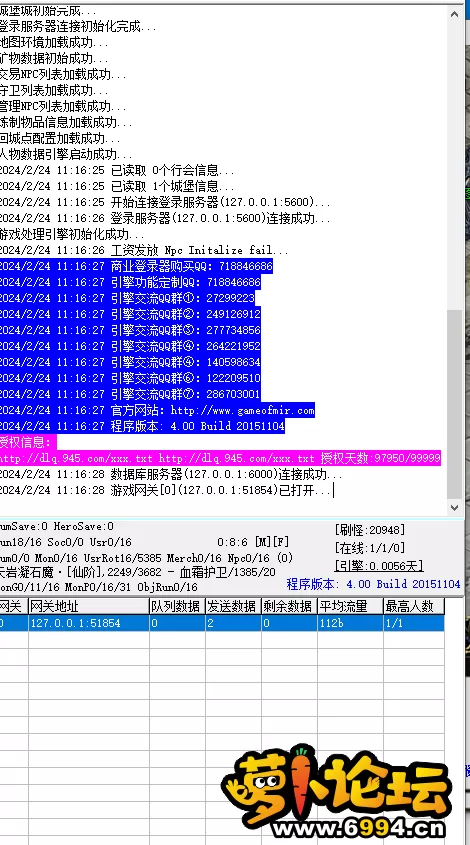
Task: Click the log line 引擎交流QQ群⑥: 122209510
Action: tap(130, 378)
